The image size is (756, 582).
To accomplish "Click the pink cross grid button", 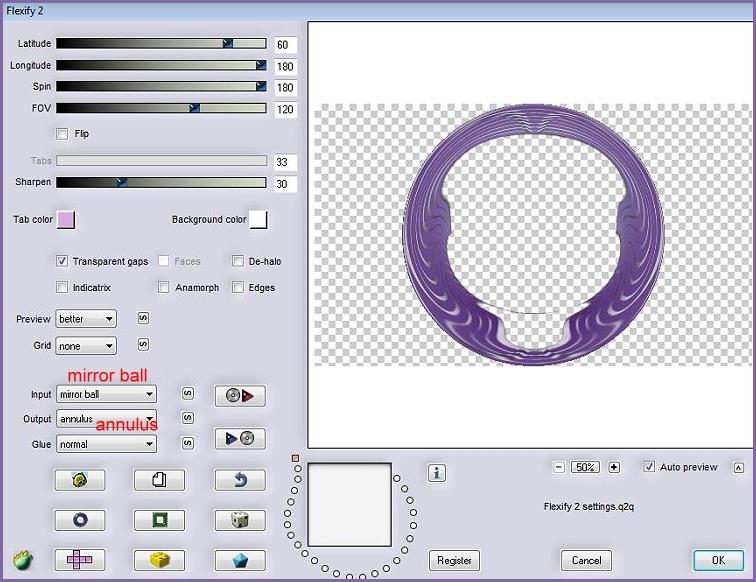I will (x=79, y=560).
